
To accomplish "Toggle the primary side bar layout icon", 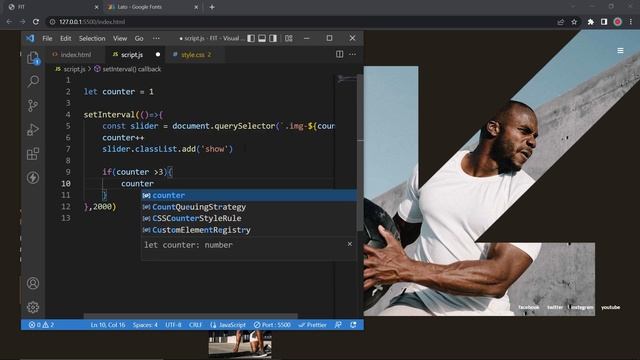I will 251,38.
